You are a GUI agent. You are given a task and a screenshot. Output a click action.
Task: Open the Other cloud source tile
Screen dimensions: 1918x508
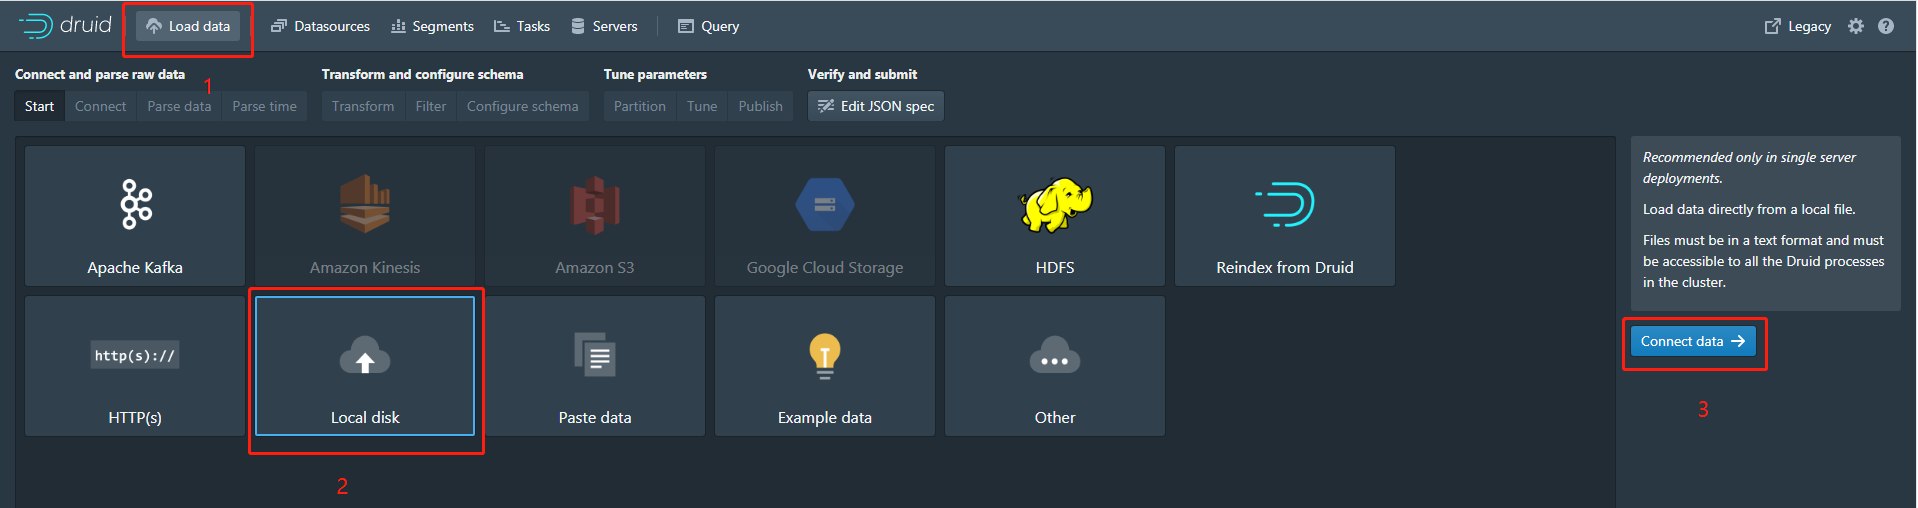pos(1055,366)
